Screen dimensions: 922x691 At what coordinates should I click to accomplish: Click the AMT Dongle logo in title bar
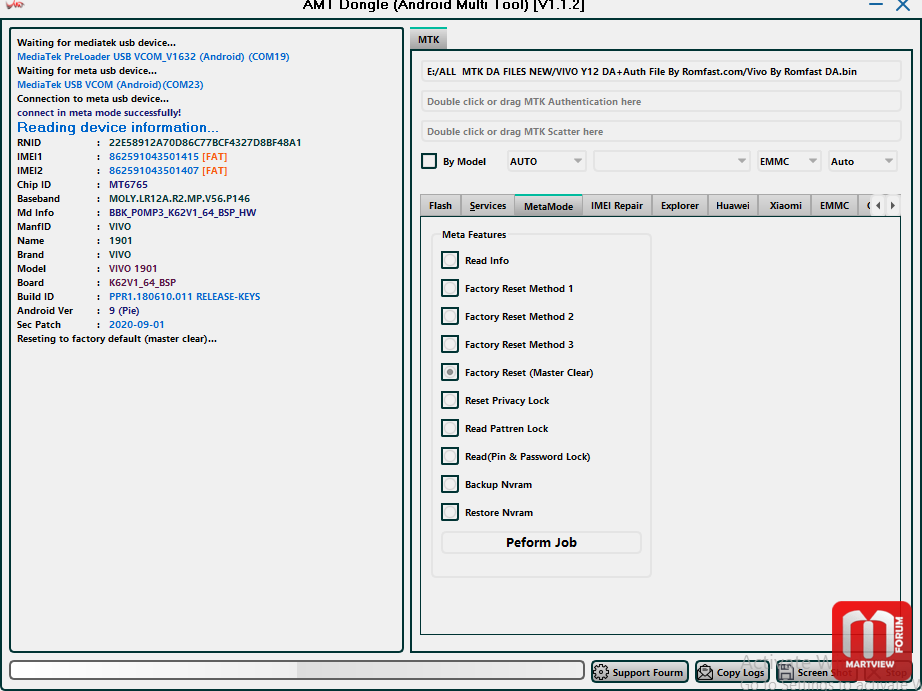coord(15,5)
